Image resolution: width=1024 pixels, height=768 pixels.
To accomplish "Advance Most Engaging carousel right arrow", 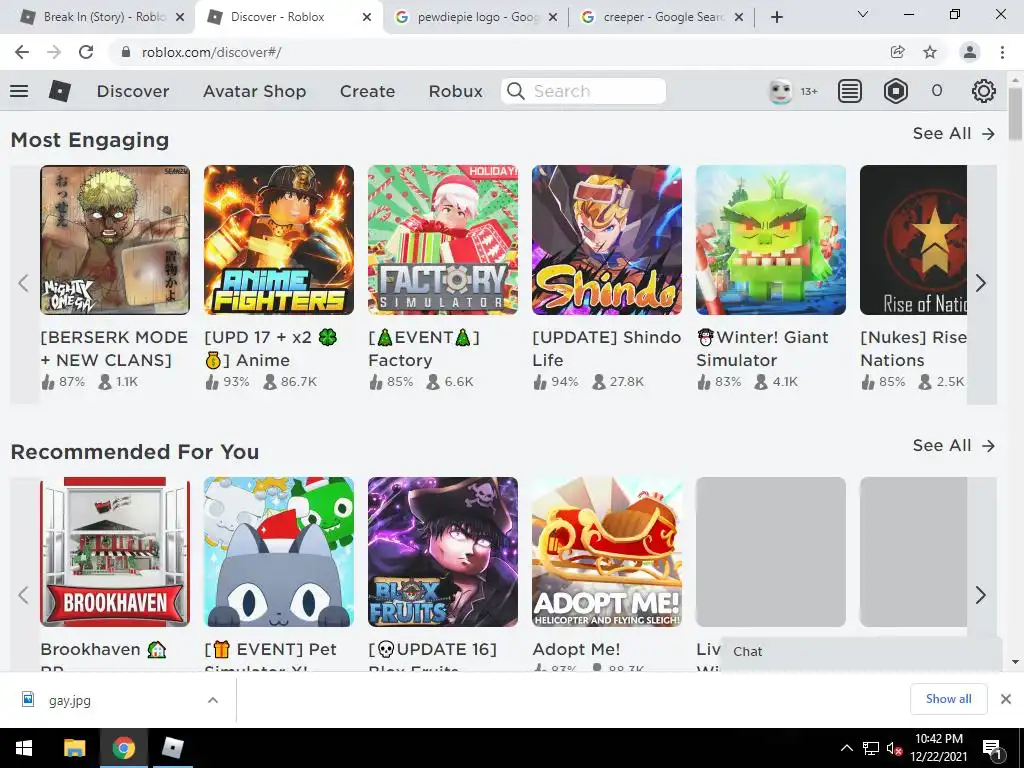I will click(981, 283).
